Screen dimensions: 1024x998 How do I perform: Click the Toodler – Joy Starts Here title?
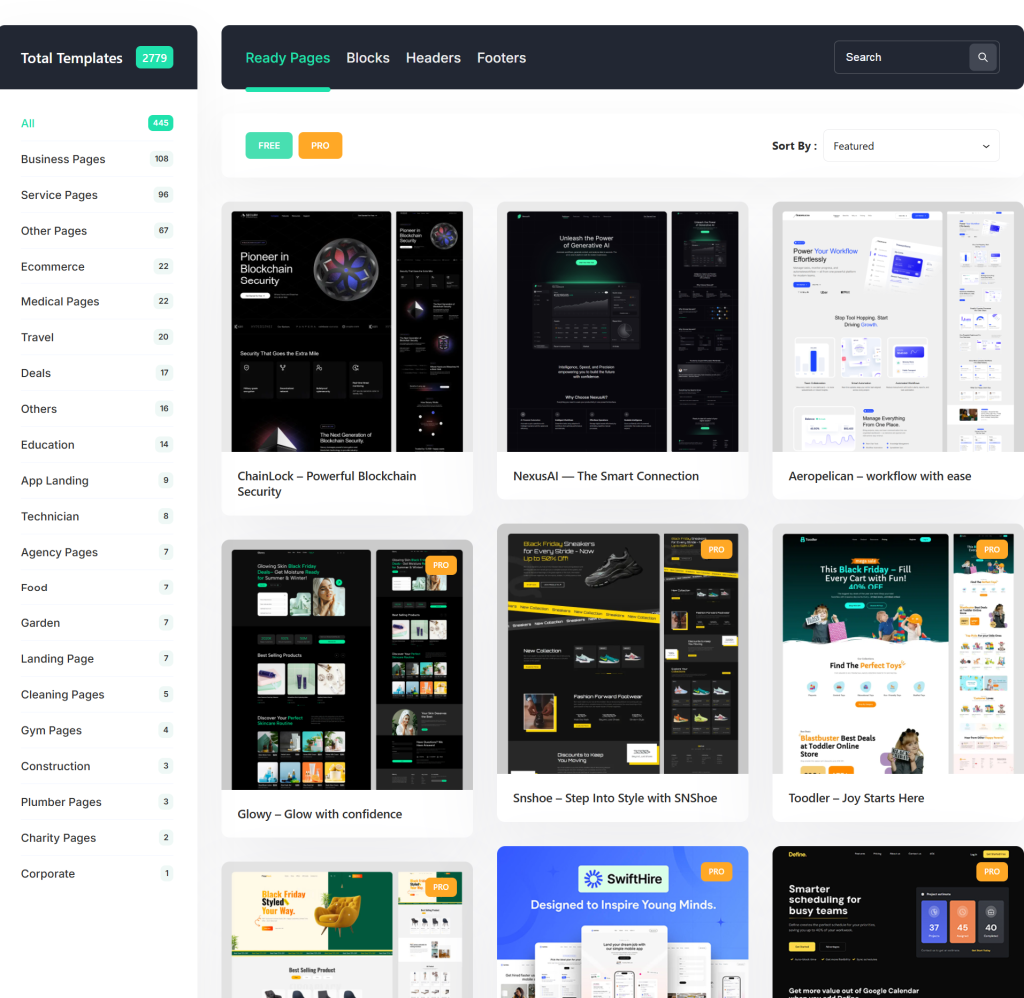point(856,798)
